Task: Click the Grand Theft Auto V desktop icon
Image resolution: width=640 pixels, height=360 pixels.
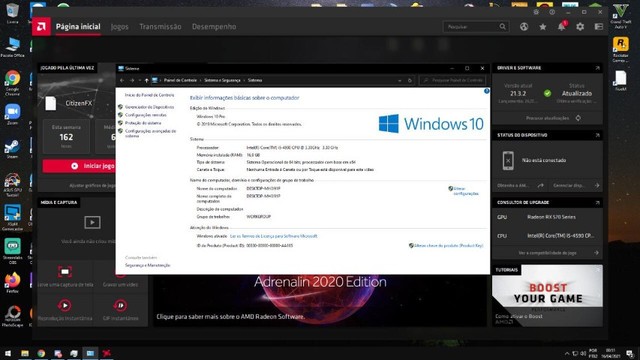Action: point(620,16)
